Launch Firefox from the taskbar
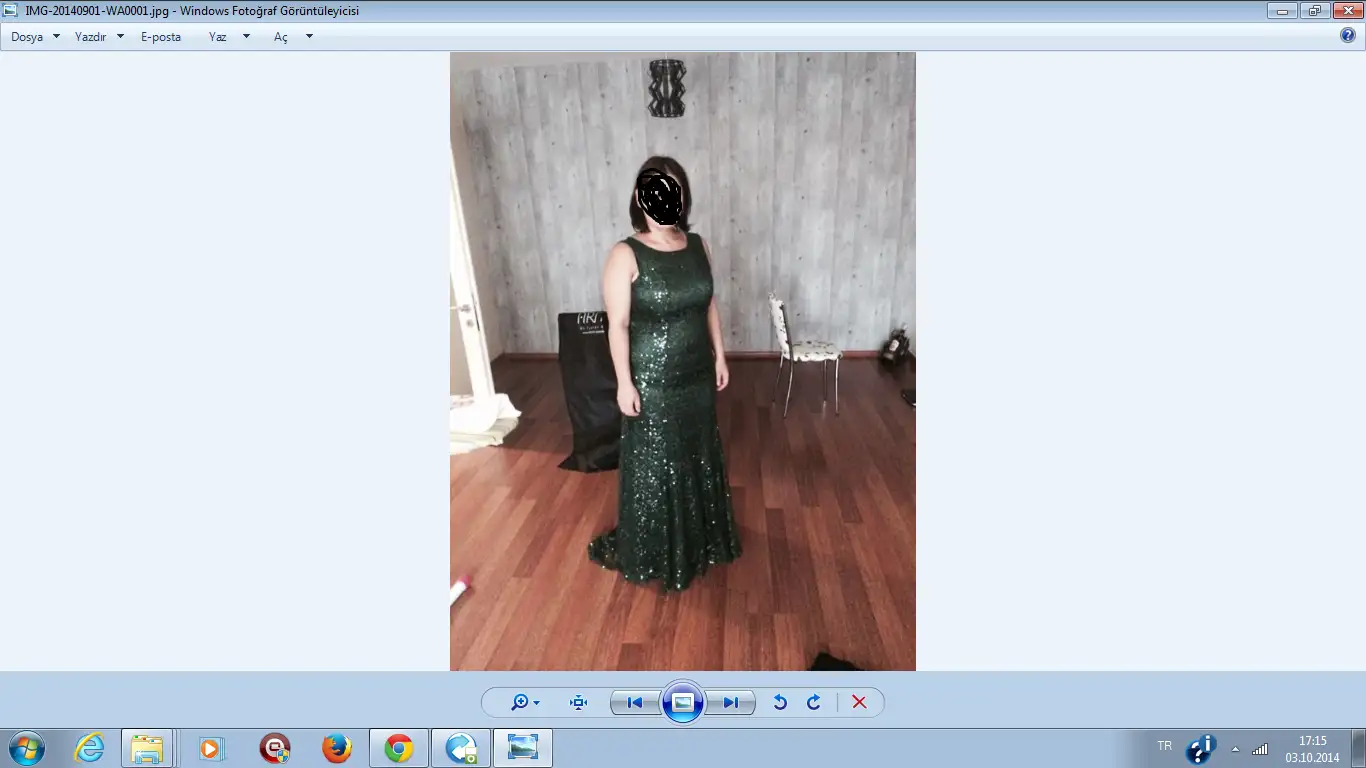 point(337,748)
